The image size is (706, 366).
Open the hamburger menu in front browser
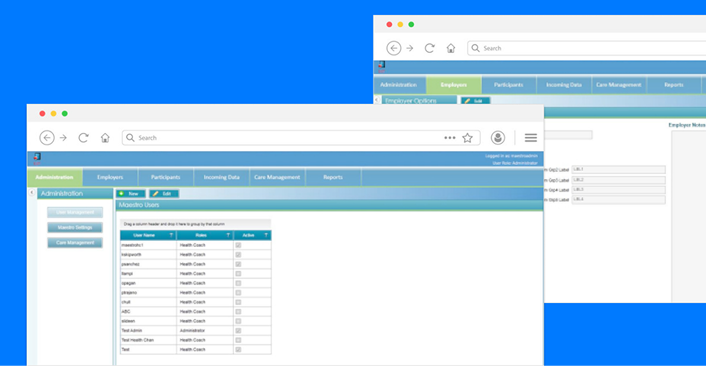(x=531, y=138)
